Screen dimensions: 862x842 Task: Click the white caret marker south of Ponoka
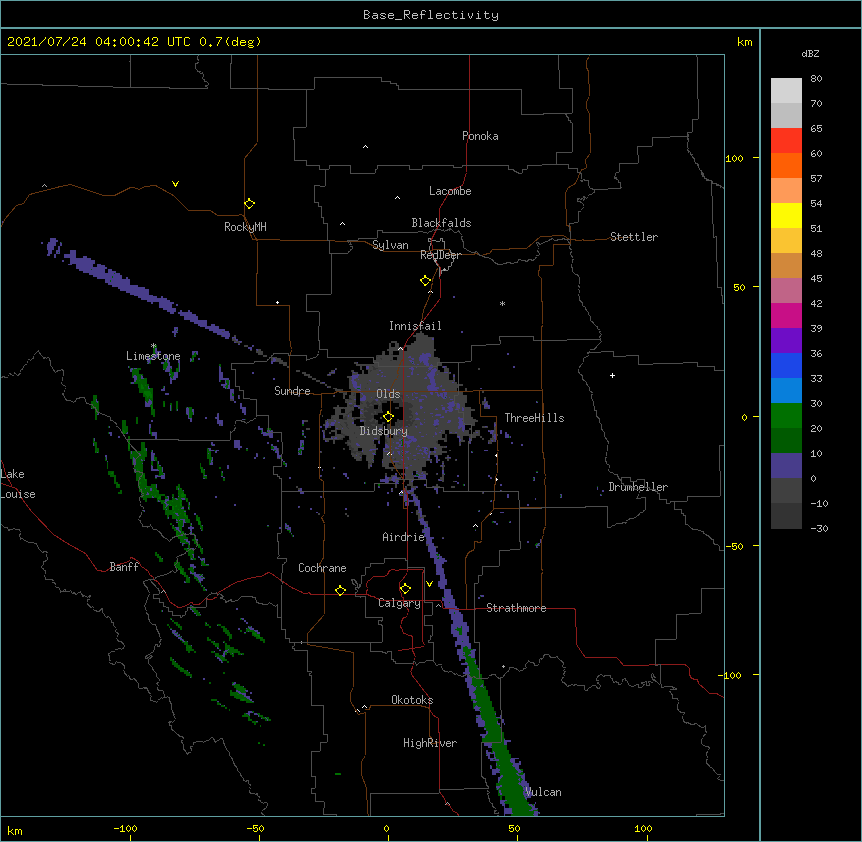(365, 147)
